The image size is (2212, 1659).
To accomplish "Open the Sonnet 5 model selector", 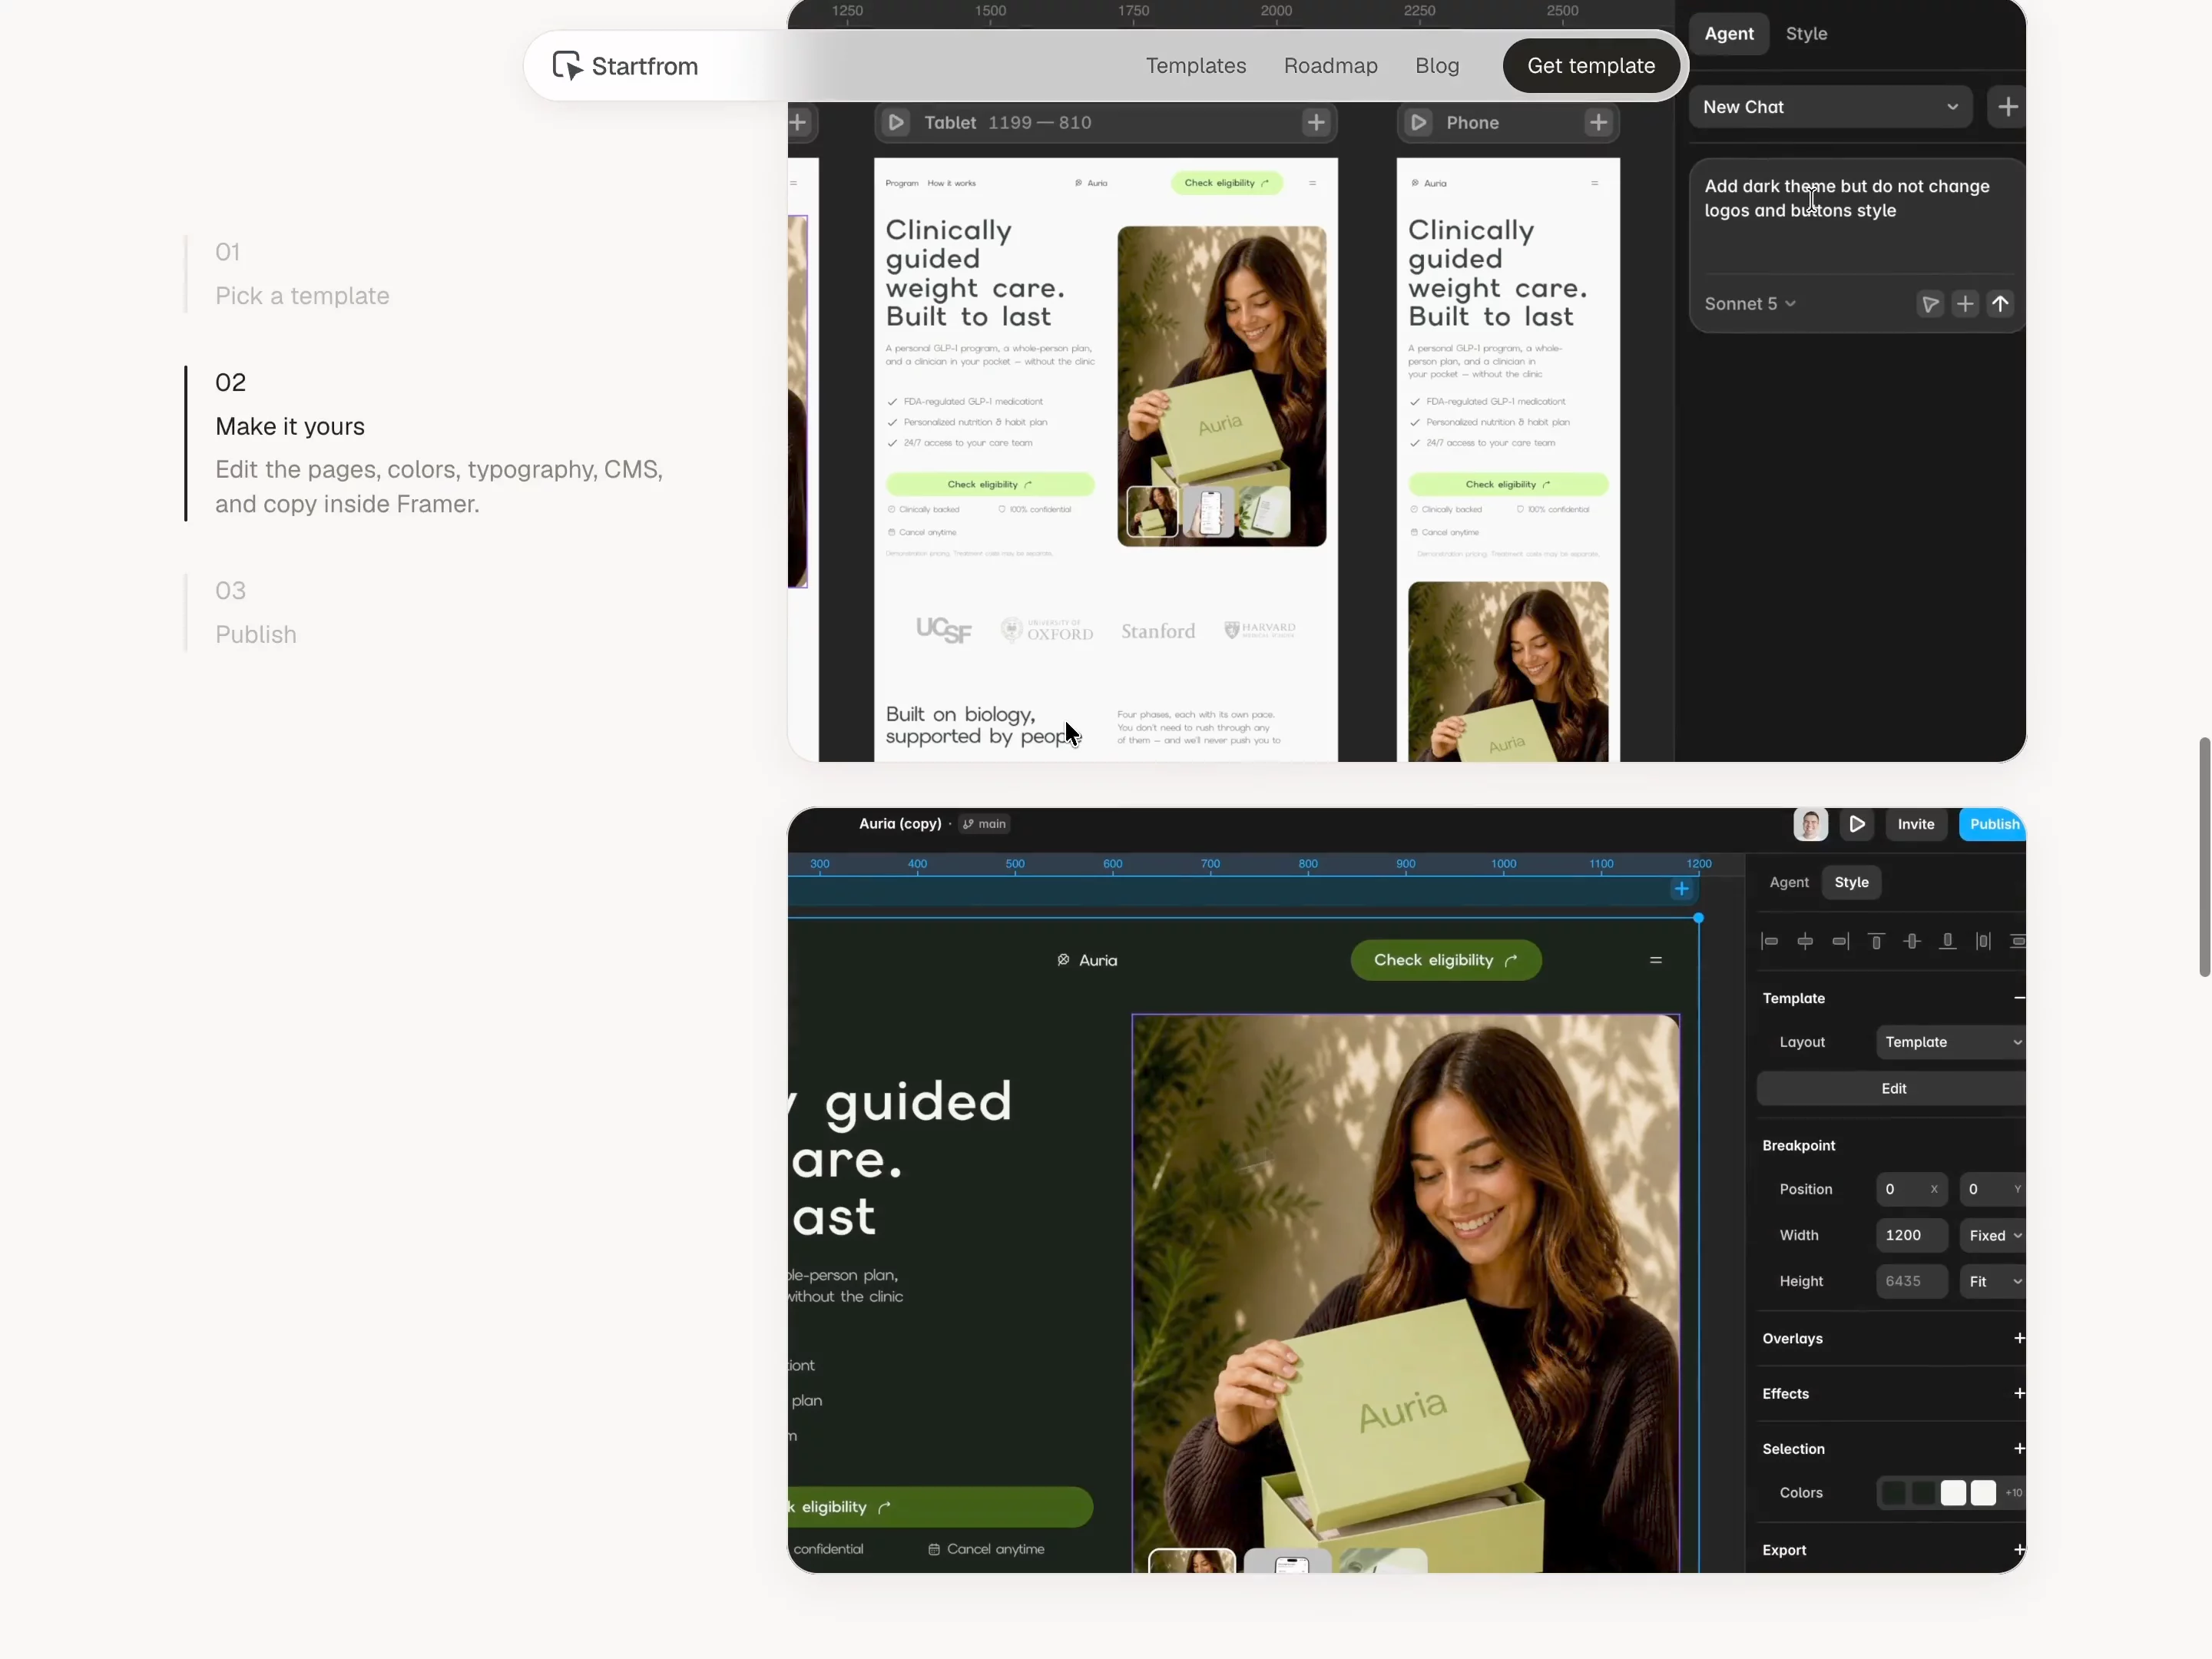I will click(1750, 304).
